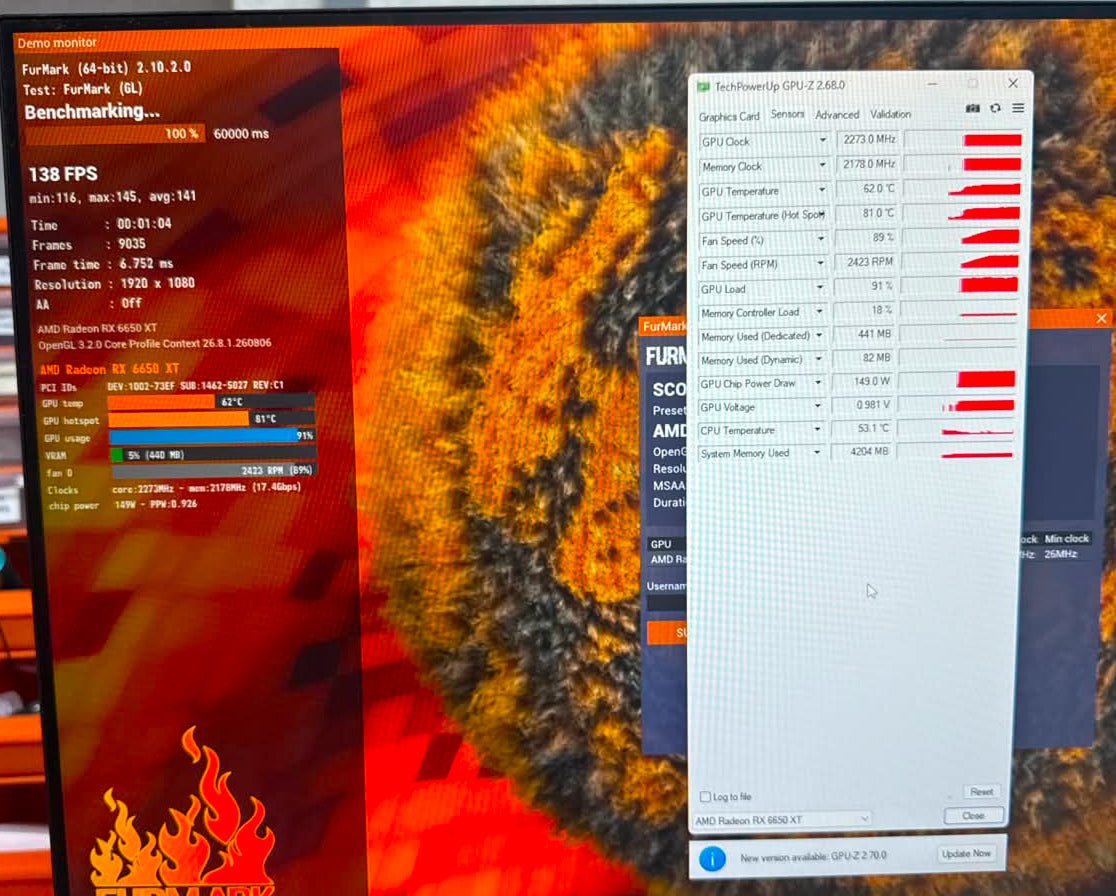Expand the Memory Clock sensor dropdown
This screenshot has width=1116, height=896.
tap(823, 165)
